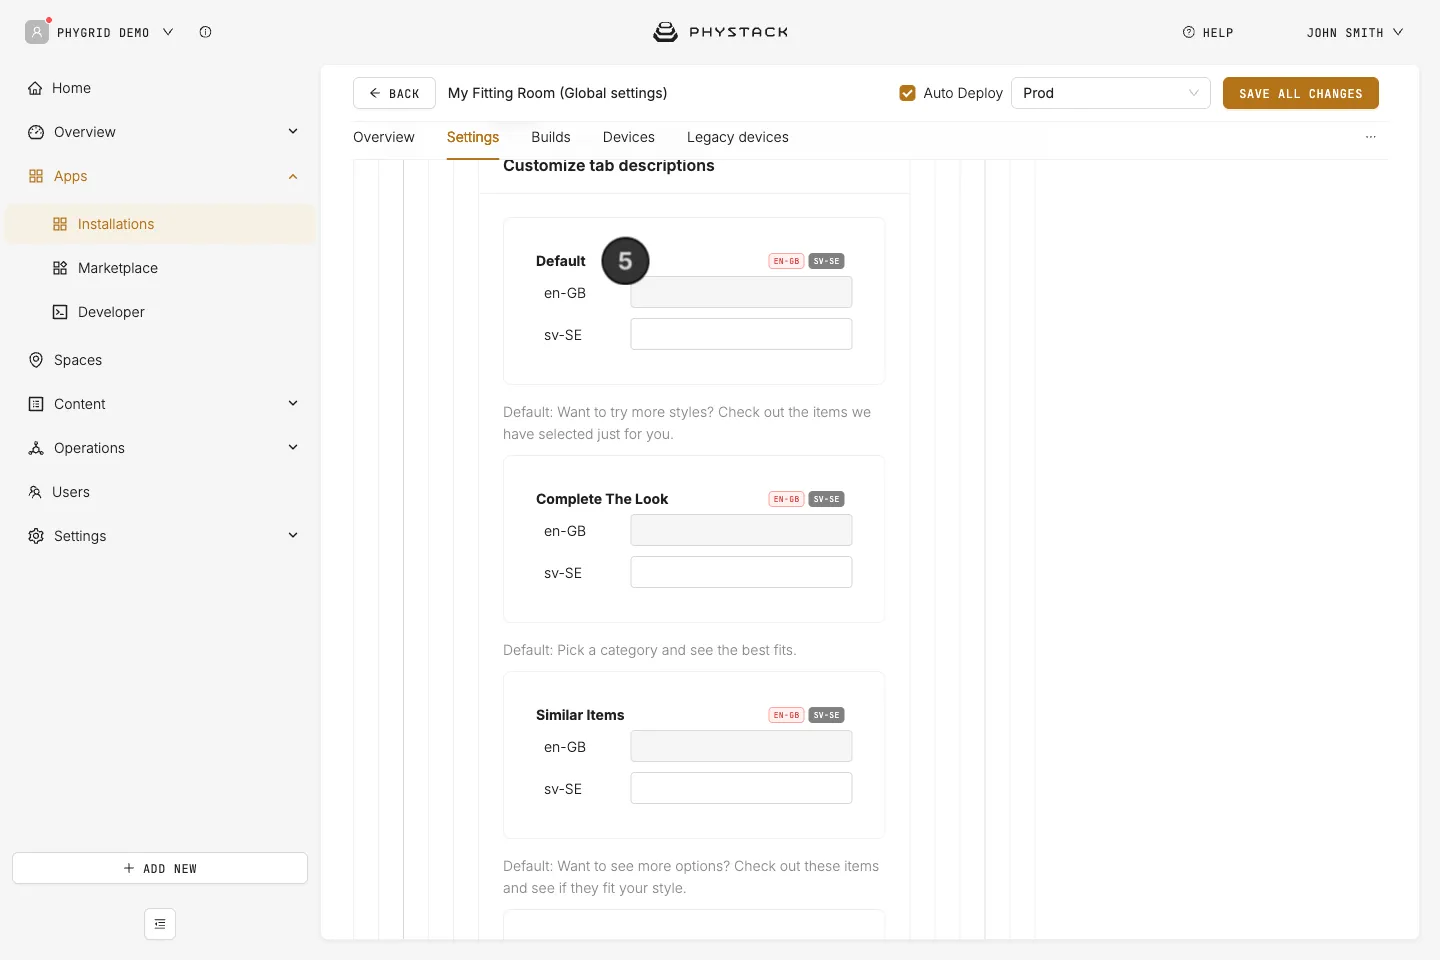Select EN-GB tag for Similar Items

click(786, 715)
